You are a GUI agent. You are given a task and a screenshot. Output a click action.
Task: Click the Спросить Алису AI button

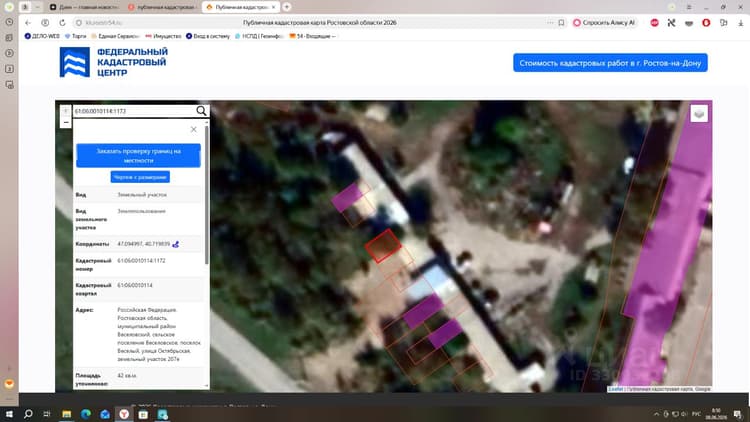point(604,22)
